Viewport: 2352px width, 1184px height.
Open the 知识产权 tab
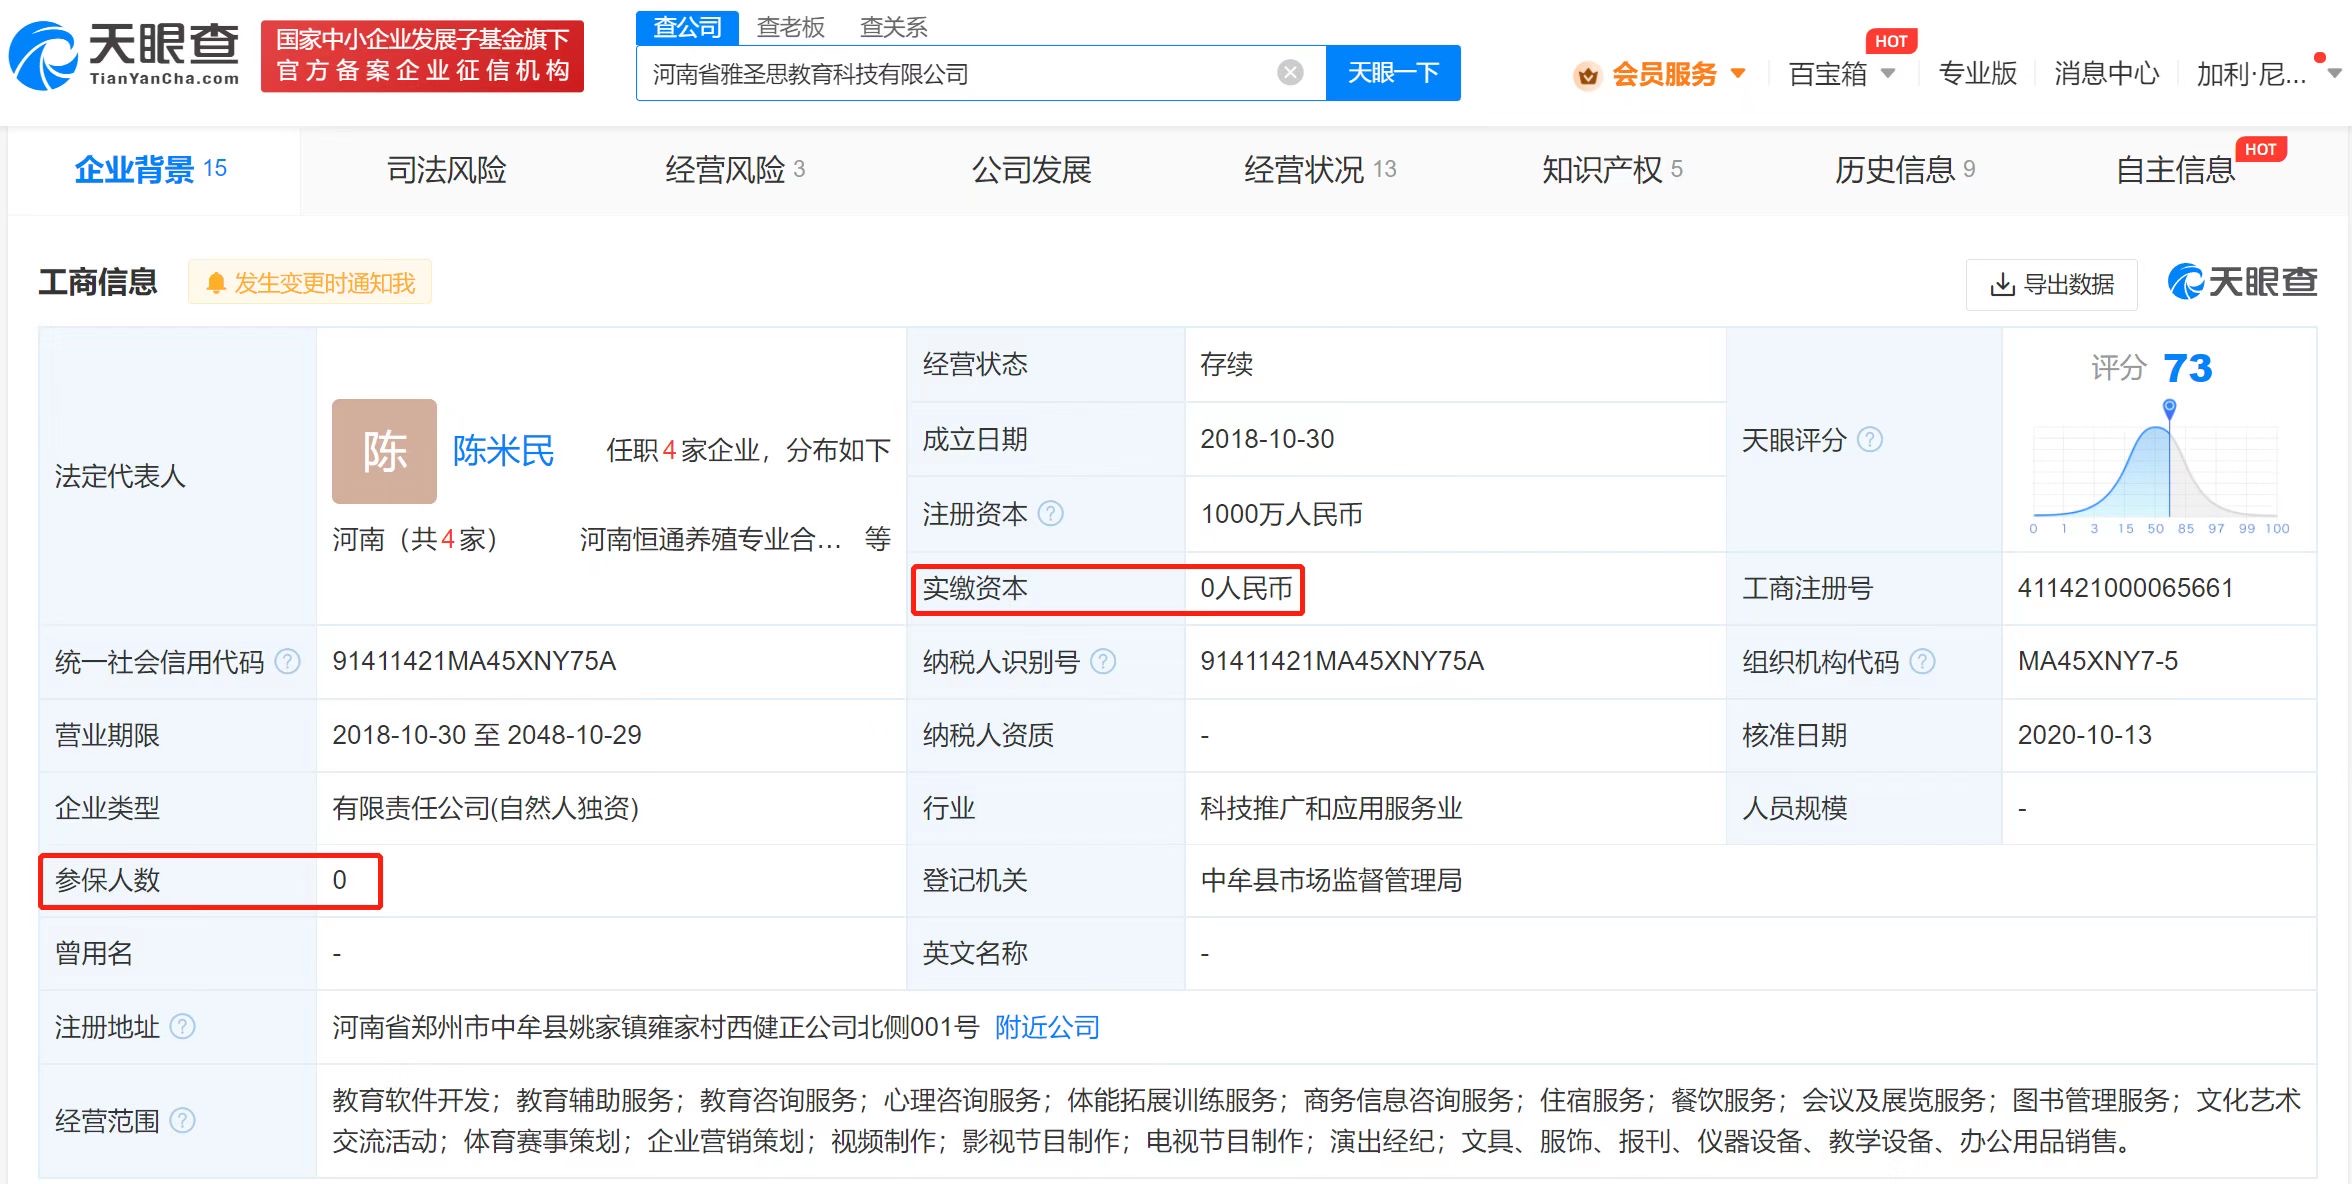pyautogui.click(x=1601, y=169)
